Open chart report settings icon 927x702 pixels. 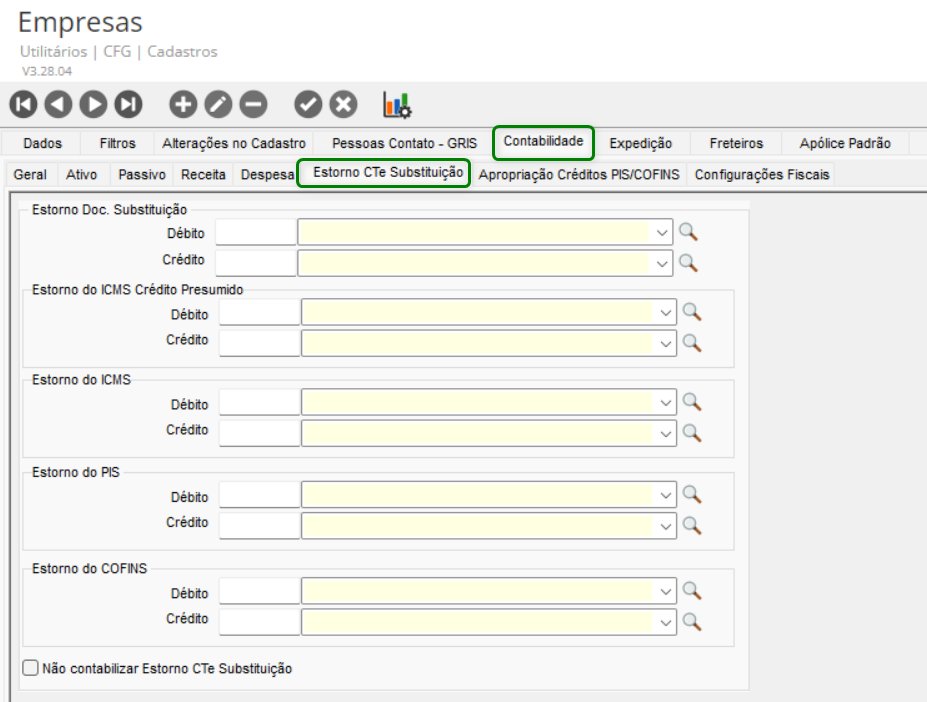click(397, 104)
